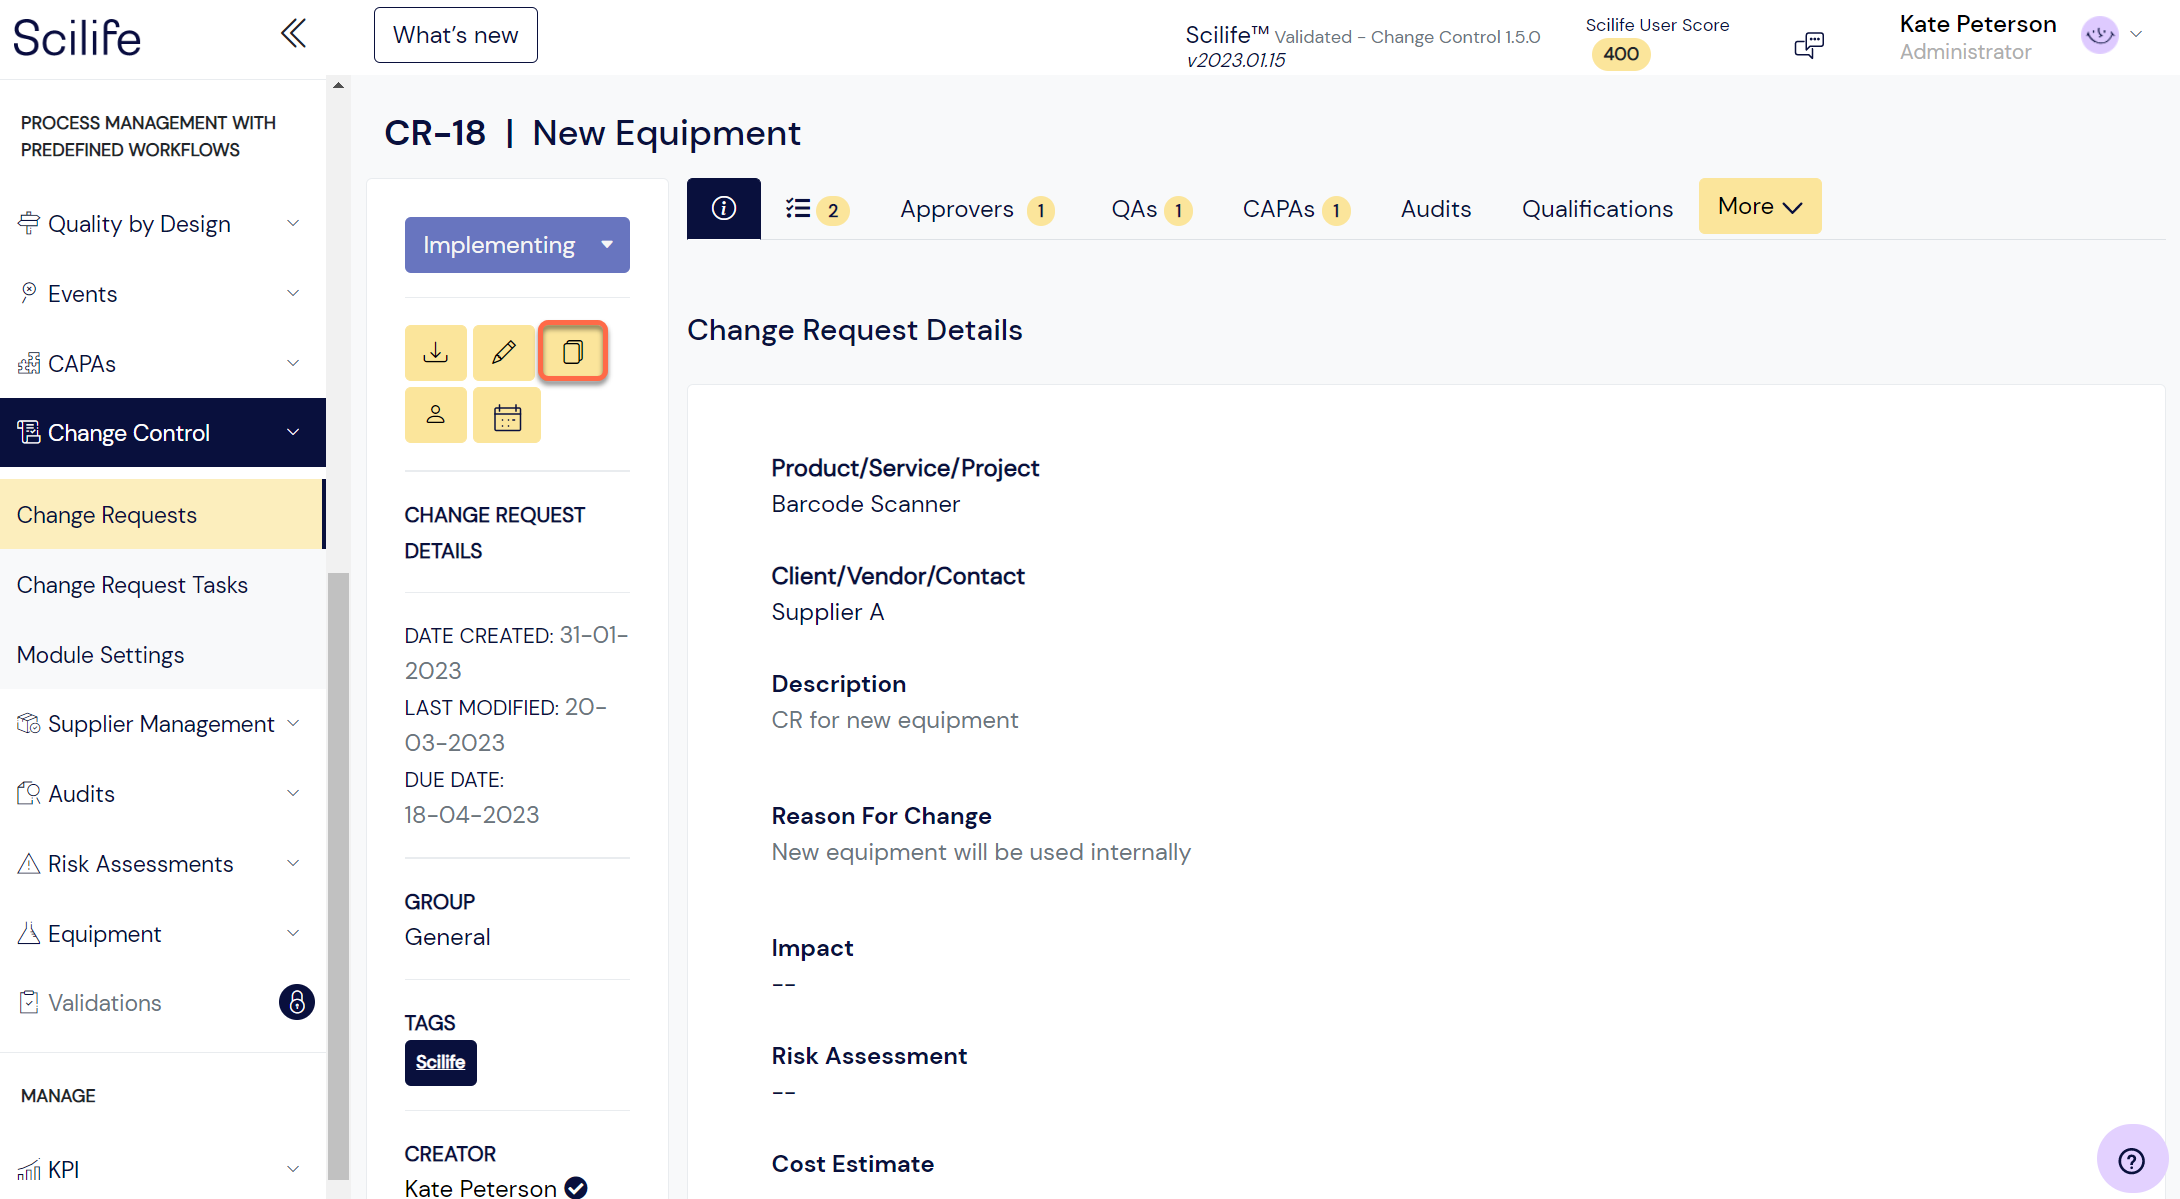Viewport: 2180px width, 1199px height.
Task: Click the Scilife tag link
Action: [x=440, y=1062]
